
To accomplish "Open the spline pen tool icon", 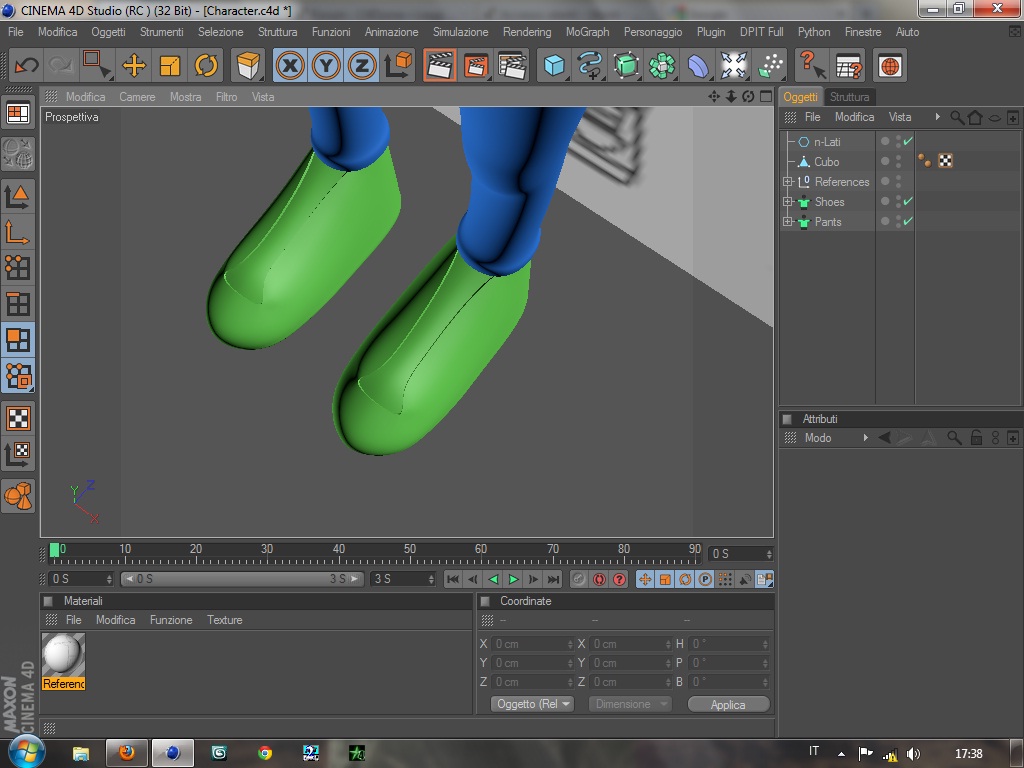I will coord(590,66).
